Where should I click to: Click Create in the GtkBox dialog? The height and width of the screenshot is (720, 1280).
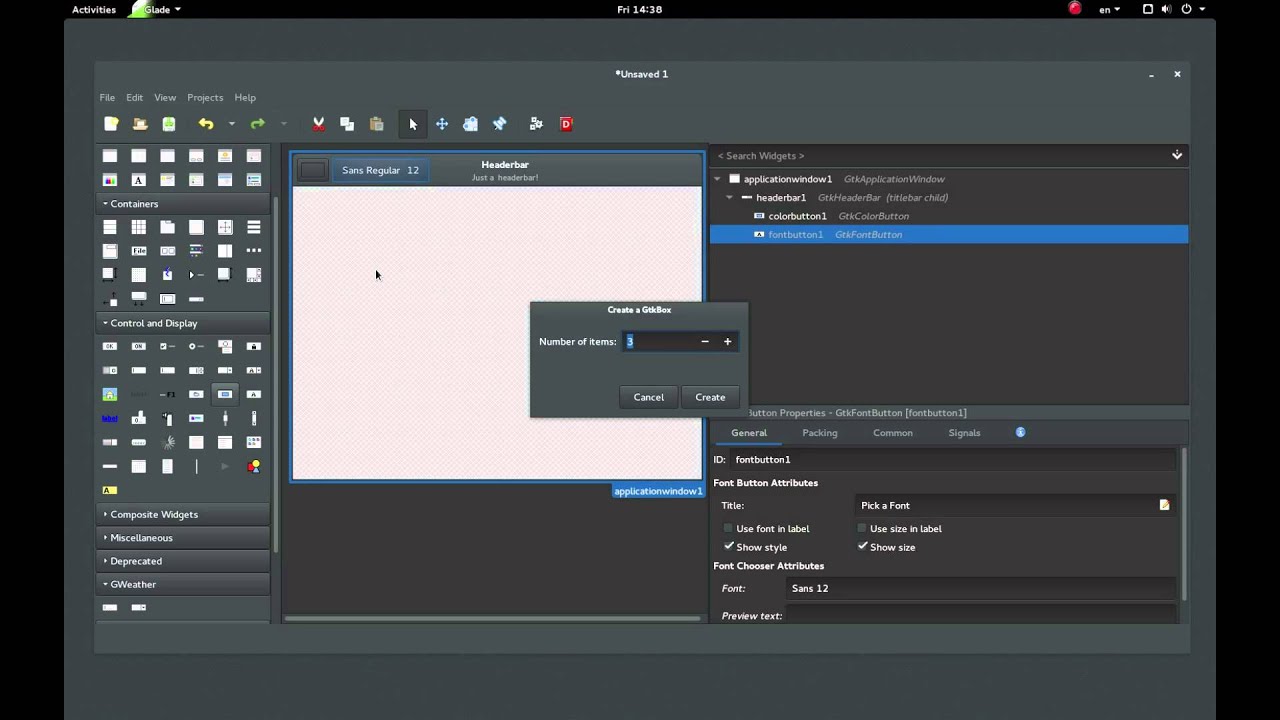pyautogui.click(x=710, y=397)
